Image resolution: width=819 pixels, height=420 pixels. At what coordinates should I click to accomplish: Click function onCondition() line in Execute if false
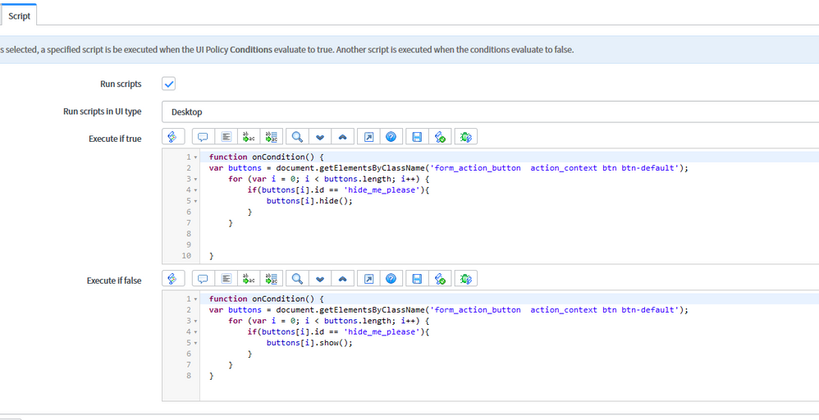[266, 299]
